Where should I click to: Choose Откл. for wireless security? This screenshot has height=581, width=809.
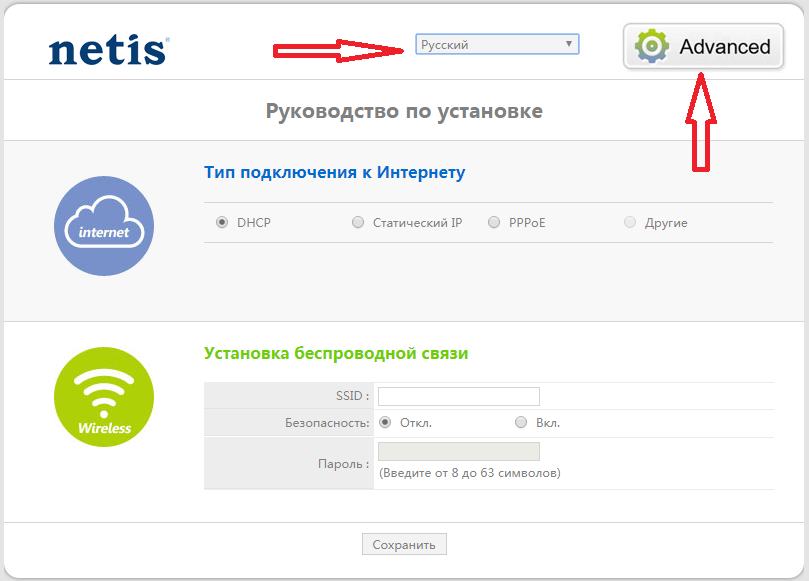pyautogui.click(x=385, y=423)
